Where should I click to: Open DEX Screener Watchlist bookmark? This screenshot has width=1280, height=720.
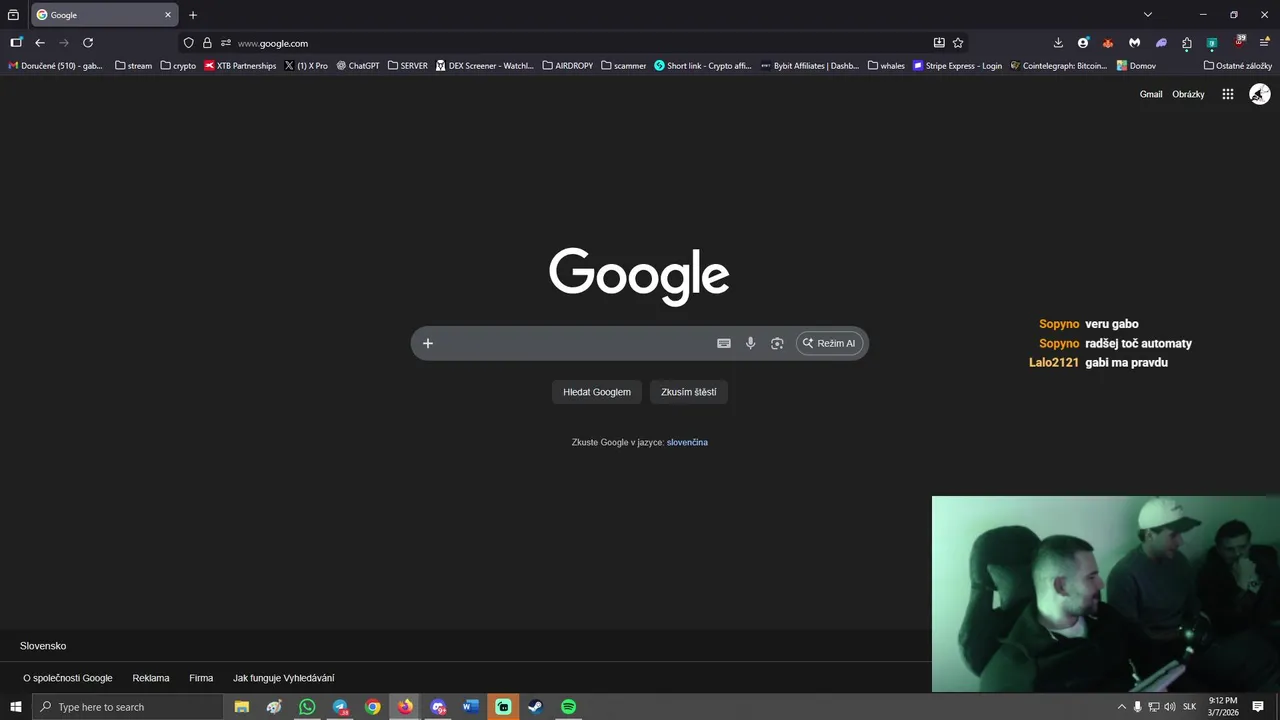click(x=485, y=66)
